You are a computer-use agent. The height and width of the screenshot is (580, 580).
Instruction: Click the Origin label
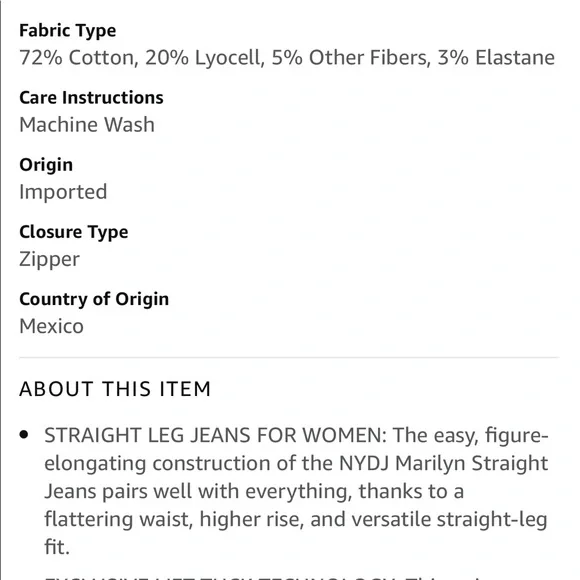pyautogui.click(x=46, y=165)
